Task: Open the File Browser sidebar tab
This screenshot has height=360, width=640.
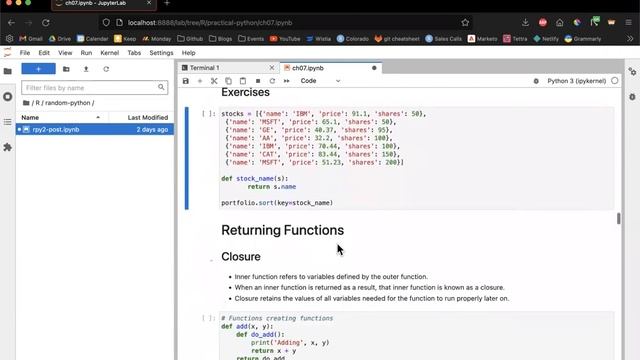Action: click(x=8, y=71)
